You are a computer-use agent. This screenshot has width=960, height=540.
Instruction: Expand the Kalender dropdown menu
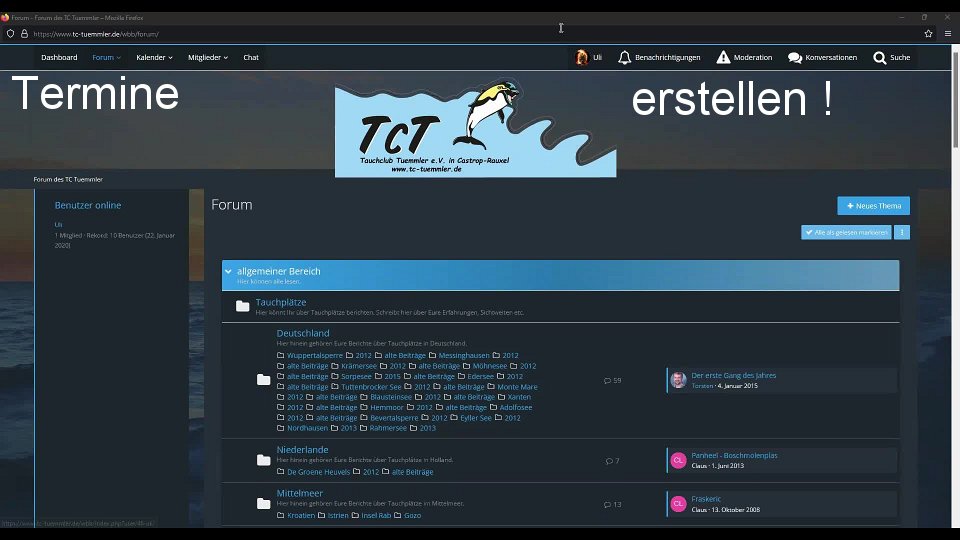click(154, 58)
